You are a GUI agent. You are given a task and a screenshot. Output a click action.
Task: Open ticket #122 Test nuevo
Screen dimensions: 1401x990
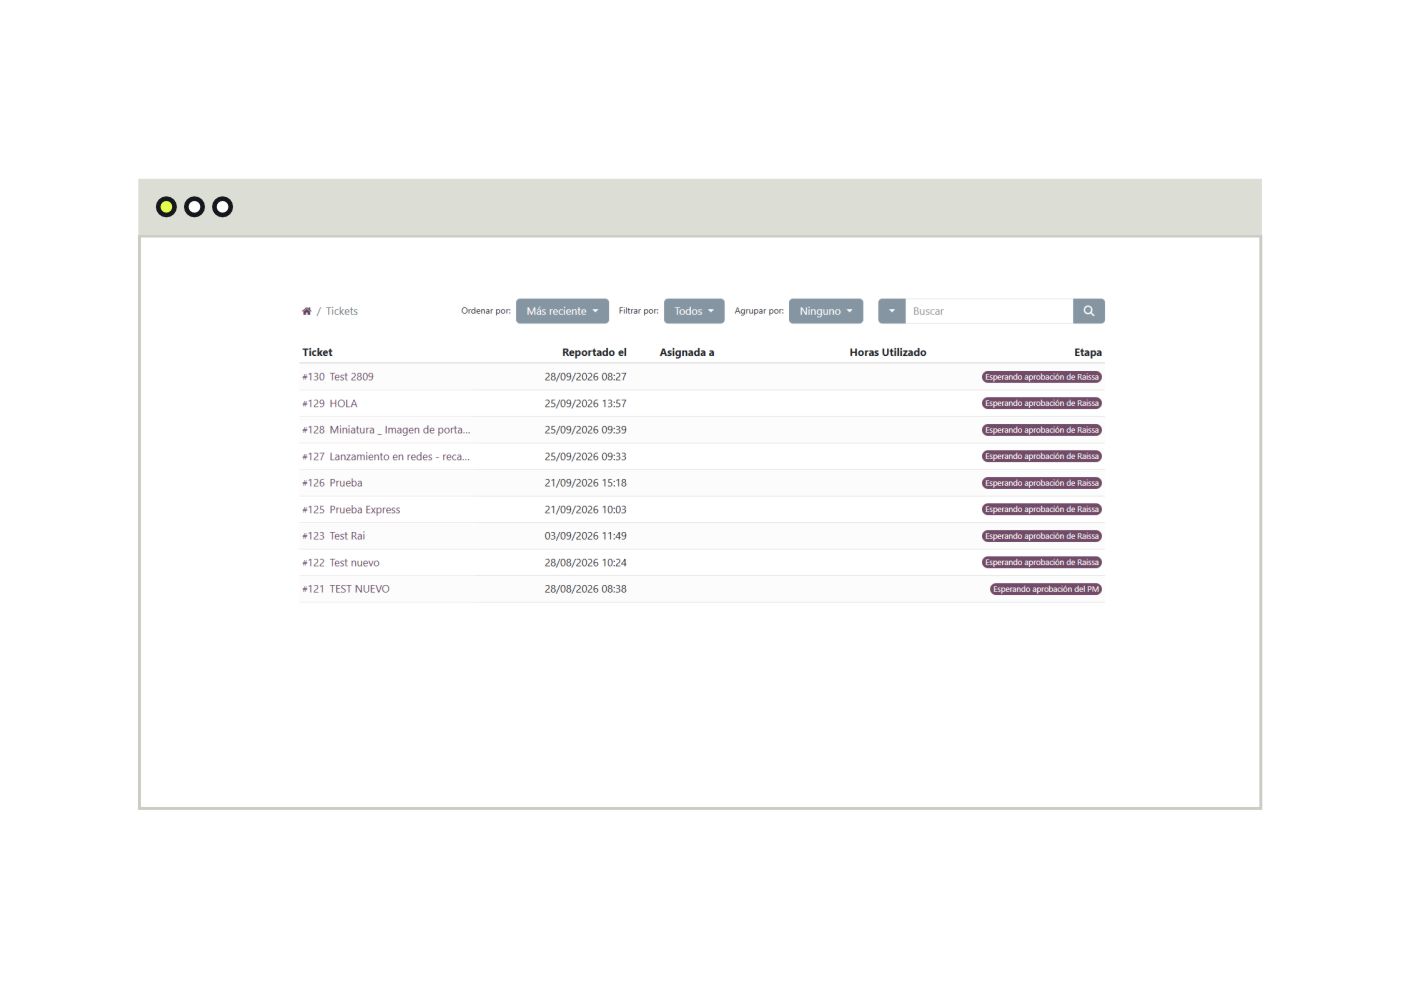point(341,563)
